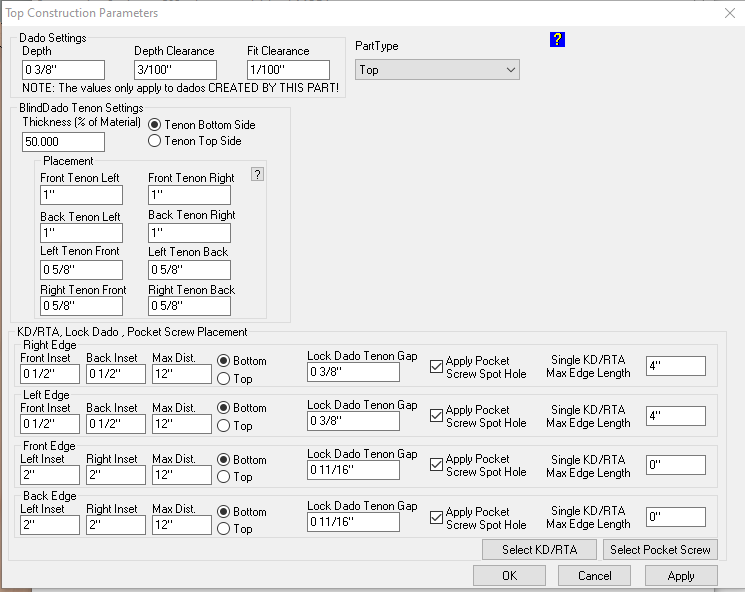This screenshot has width=745, height=592.
Task: Select Top option for Right Edge
Action: pos(223,379)
